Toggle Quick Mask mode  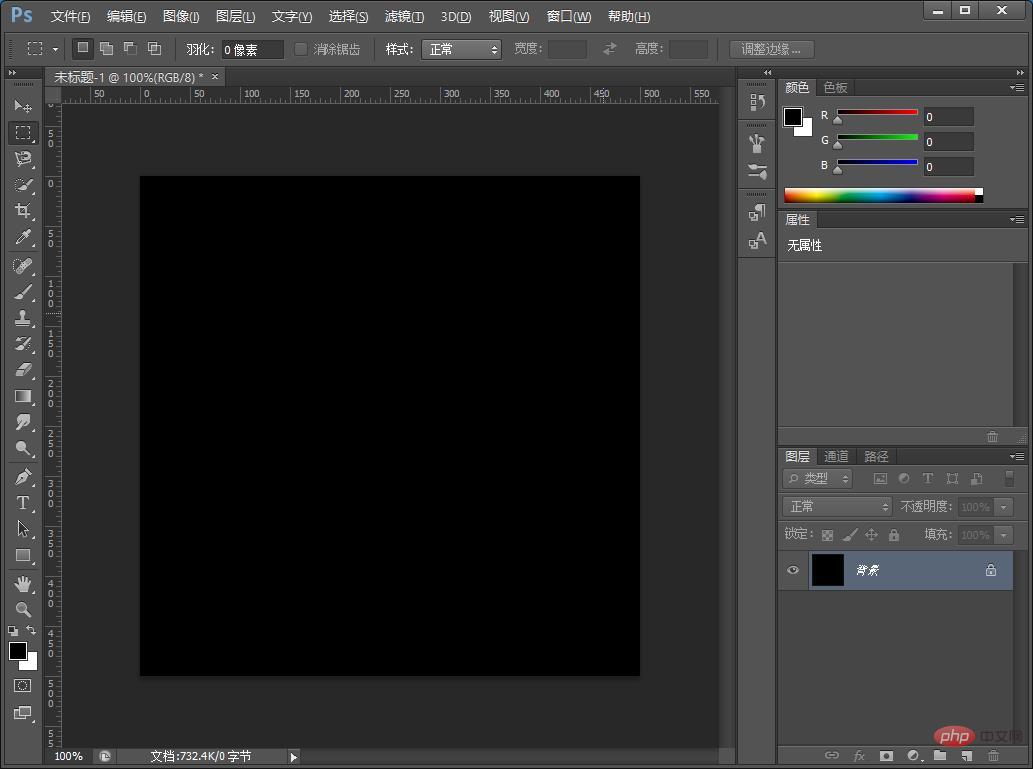click(22, 685)
